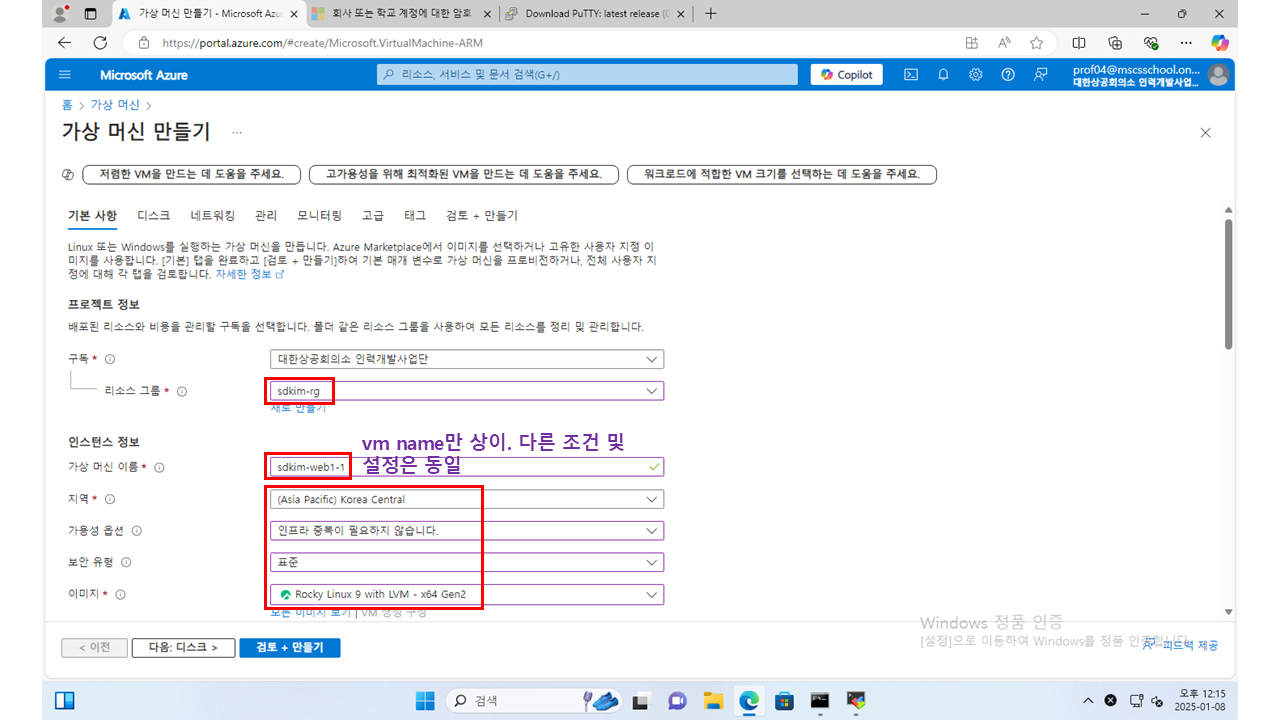Switch to the 태그 tab
The width and height of the screenshot is (1280, 720).
[x=415, y=216]
